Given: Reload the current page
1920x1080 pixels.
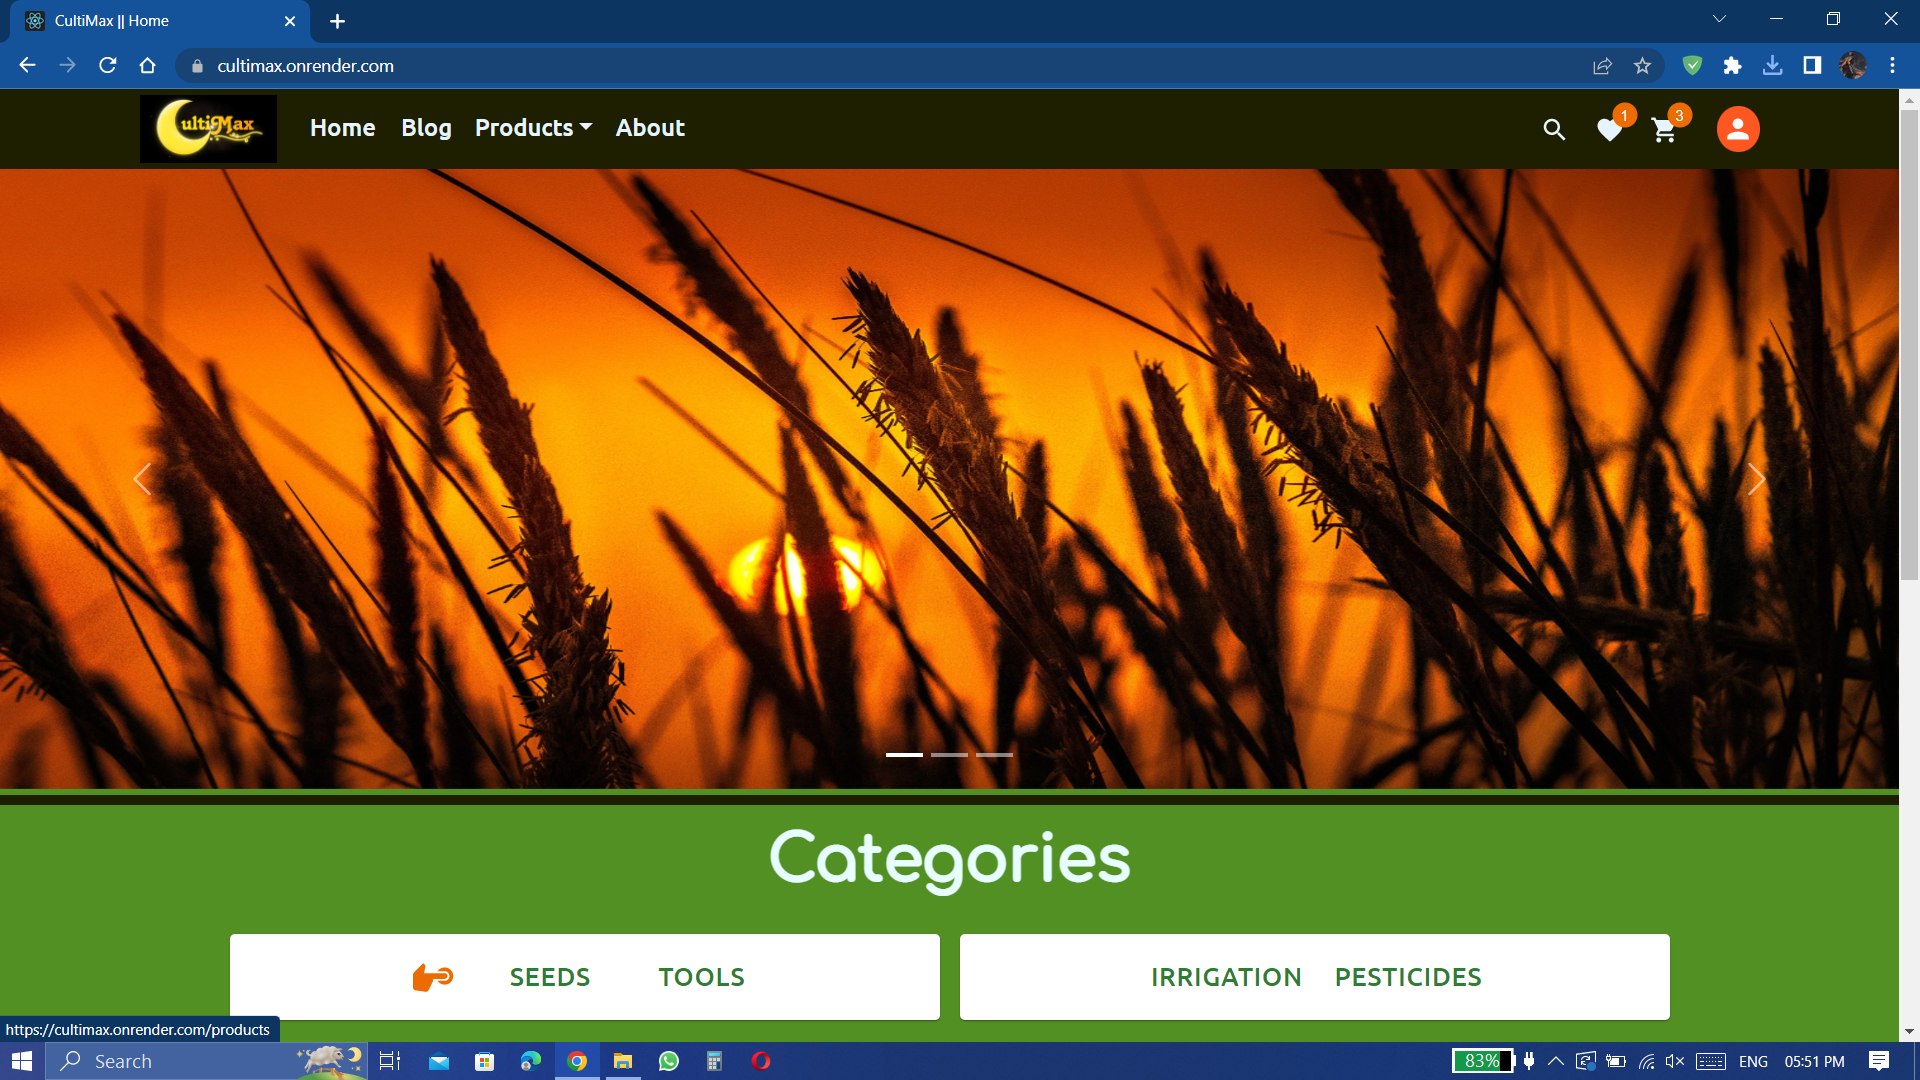Looking at the screenshot, I should coord(108,65).
